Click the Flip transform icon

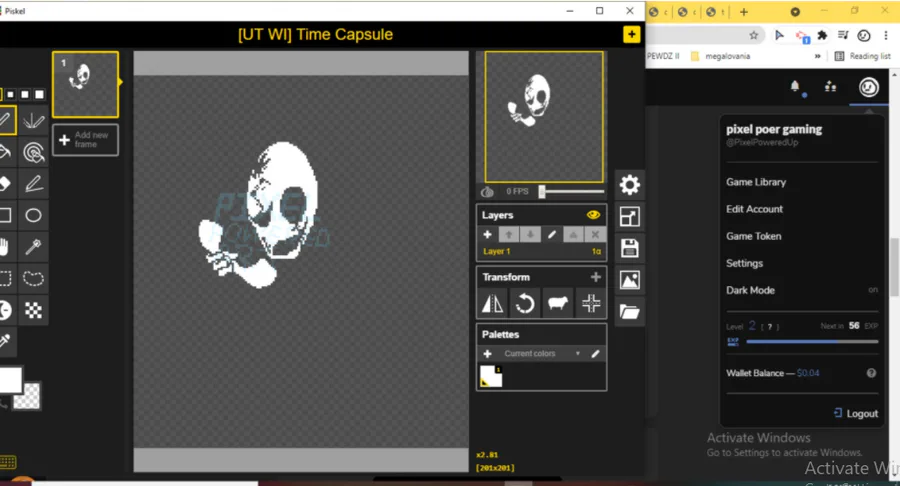pos(492,304)
